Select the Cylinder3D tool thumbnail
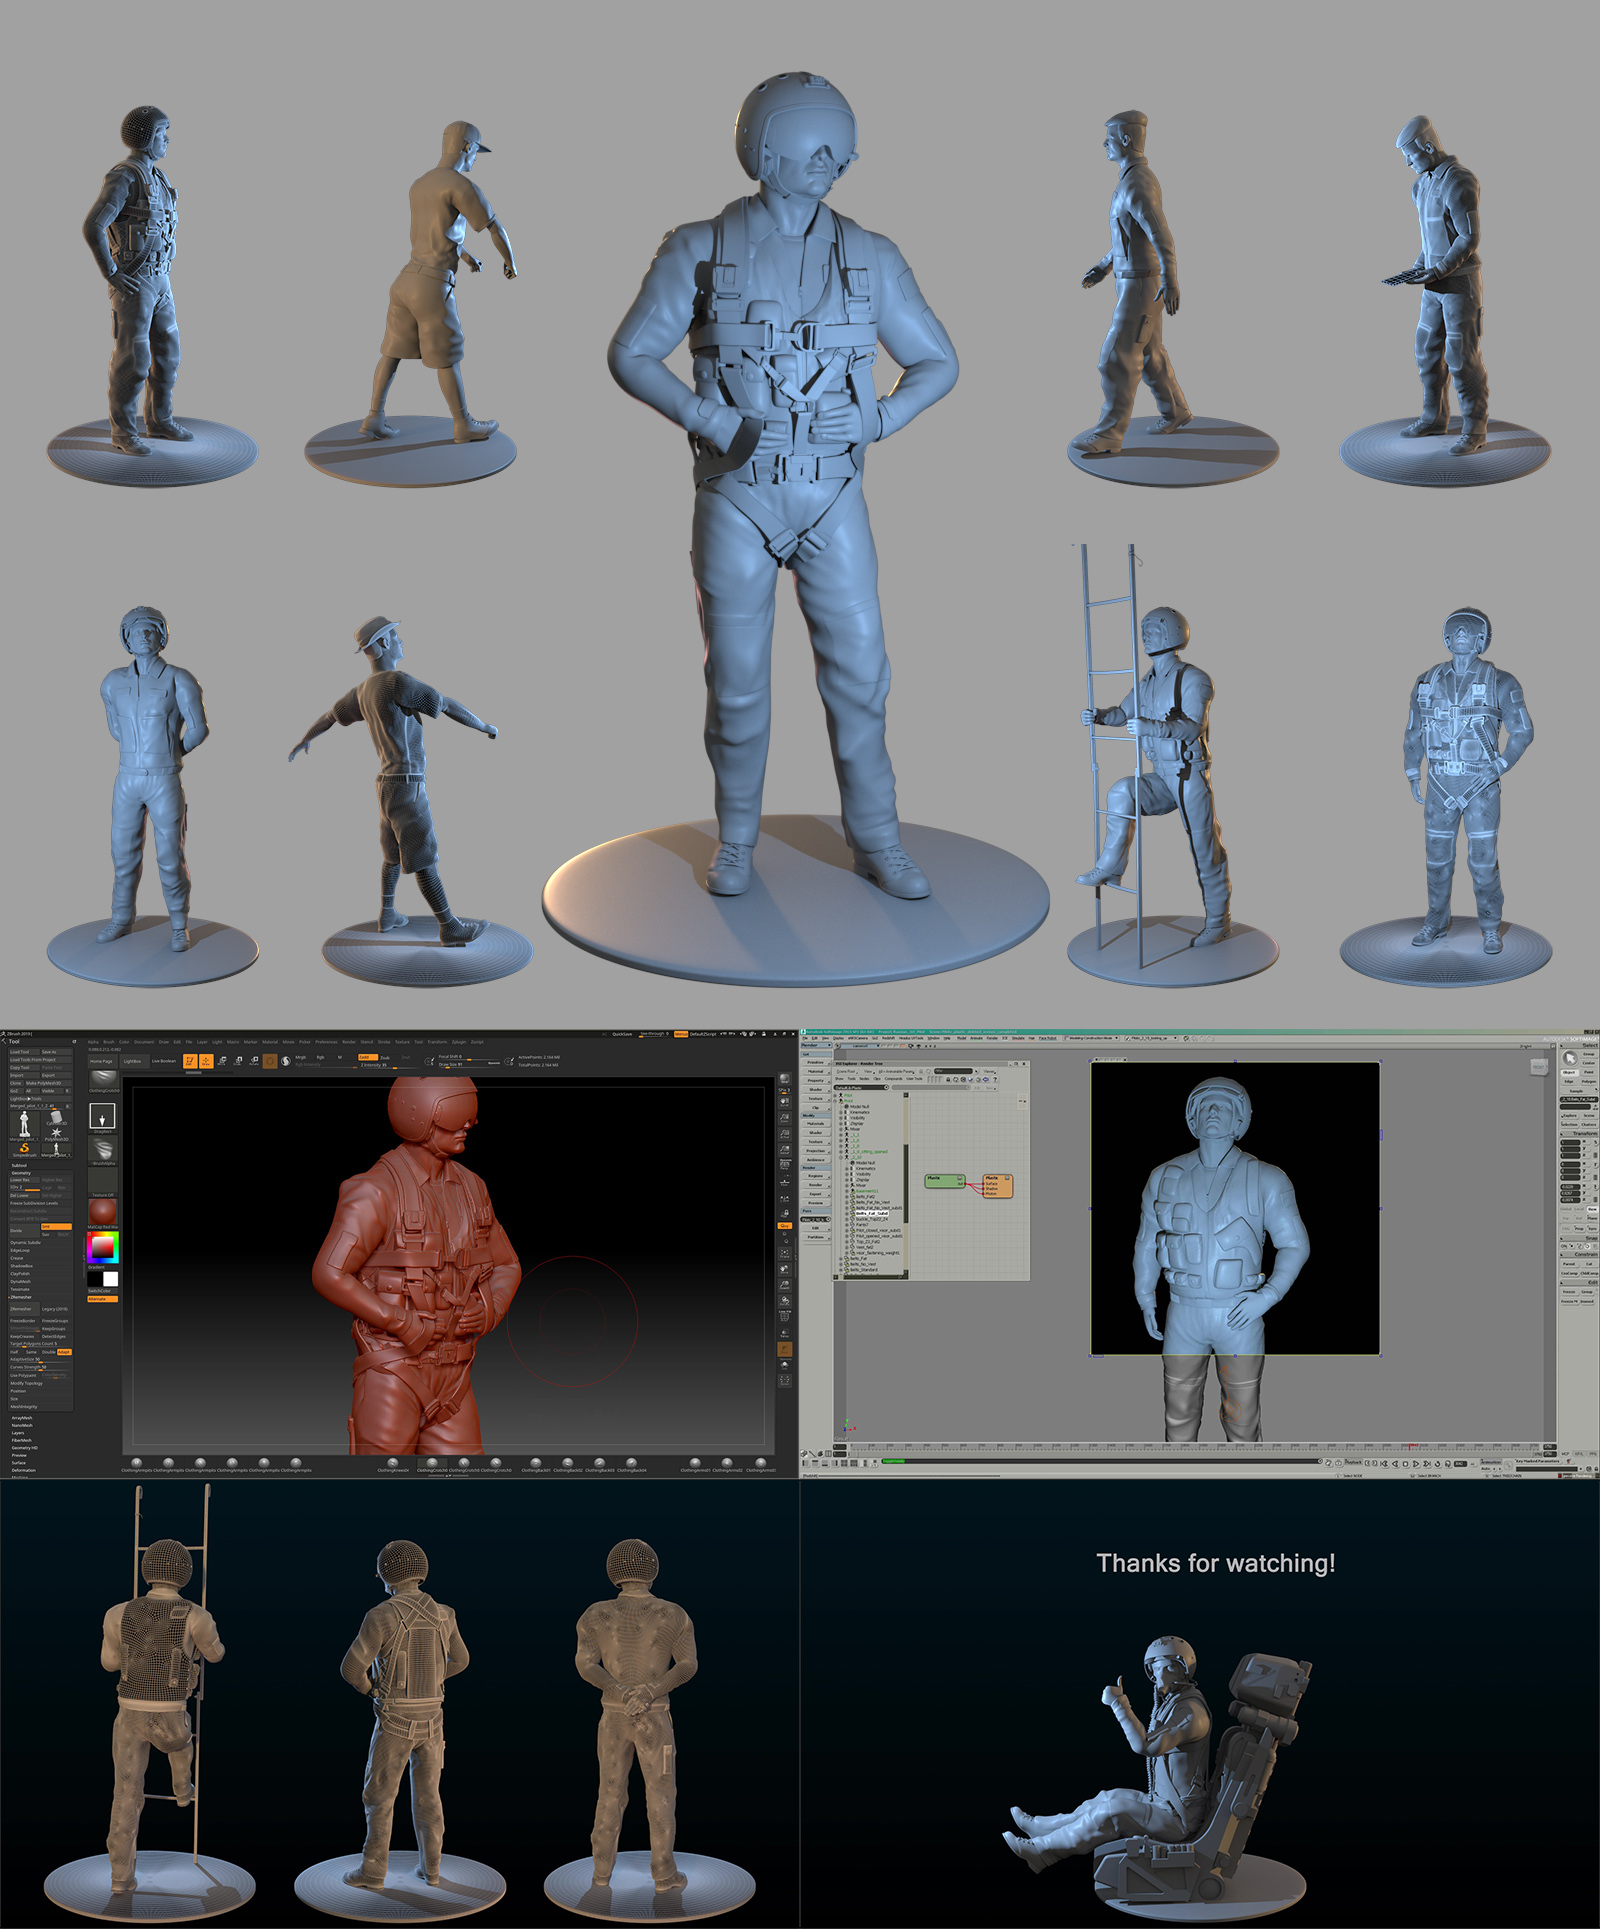The width and height of the screenshot is (1600, 1929). point(56,1118)
